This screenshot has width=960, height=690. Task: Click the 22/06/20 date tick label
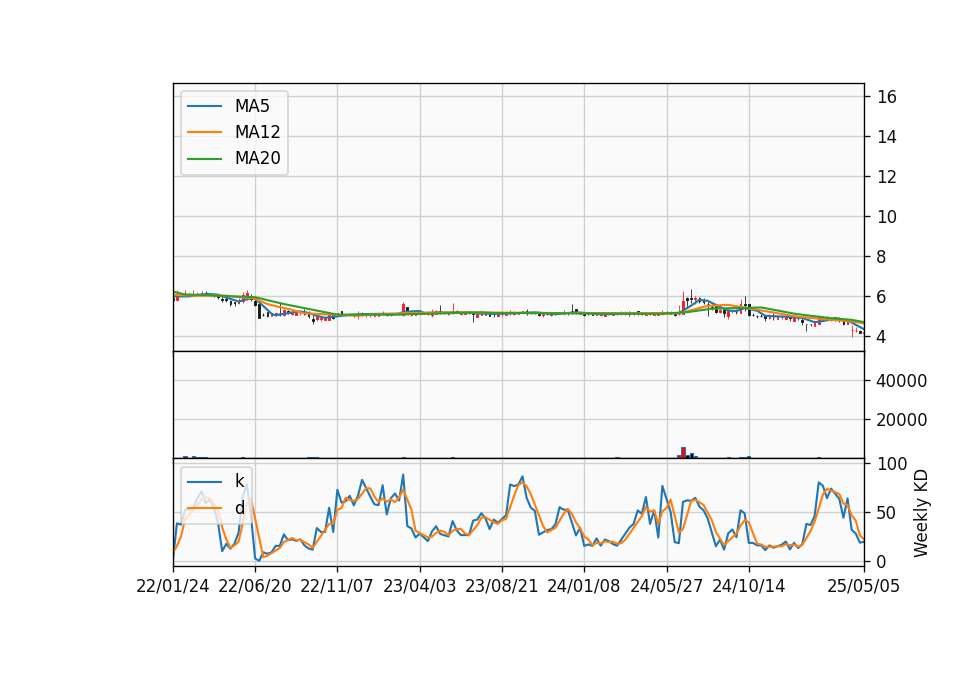coord(255,586)
